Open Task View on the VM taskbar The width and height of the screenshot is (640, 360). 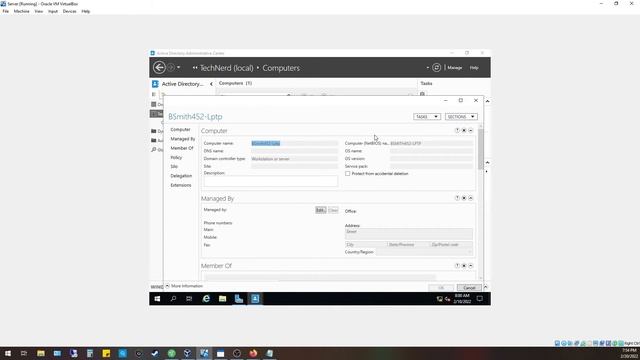[x=189, y=299]
